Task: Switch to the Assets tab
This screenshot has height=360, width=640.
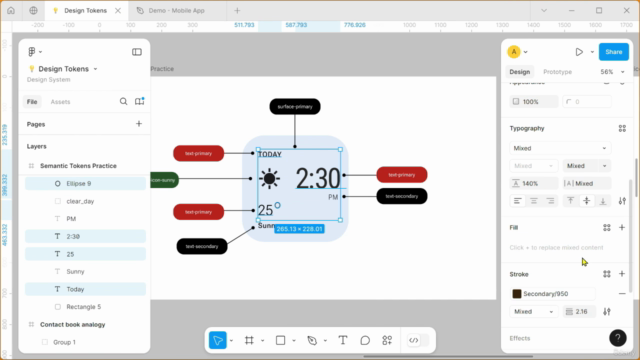Action: pos(60,102)
